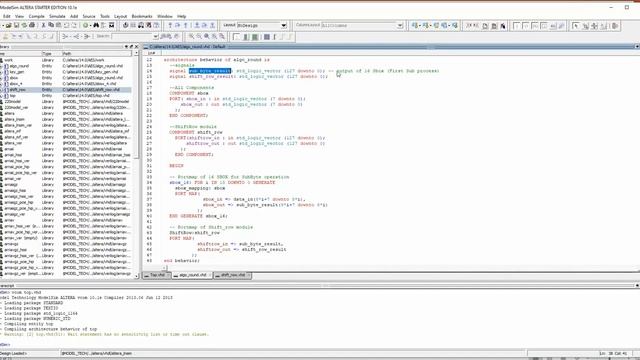Viewport: 640px width, 360px height.
Task: Open the Tools menu
Action: [105, 16]
